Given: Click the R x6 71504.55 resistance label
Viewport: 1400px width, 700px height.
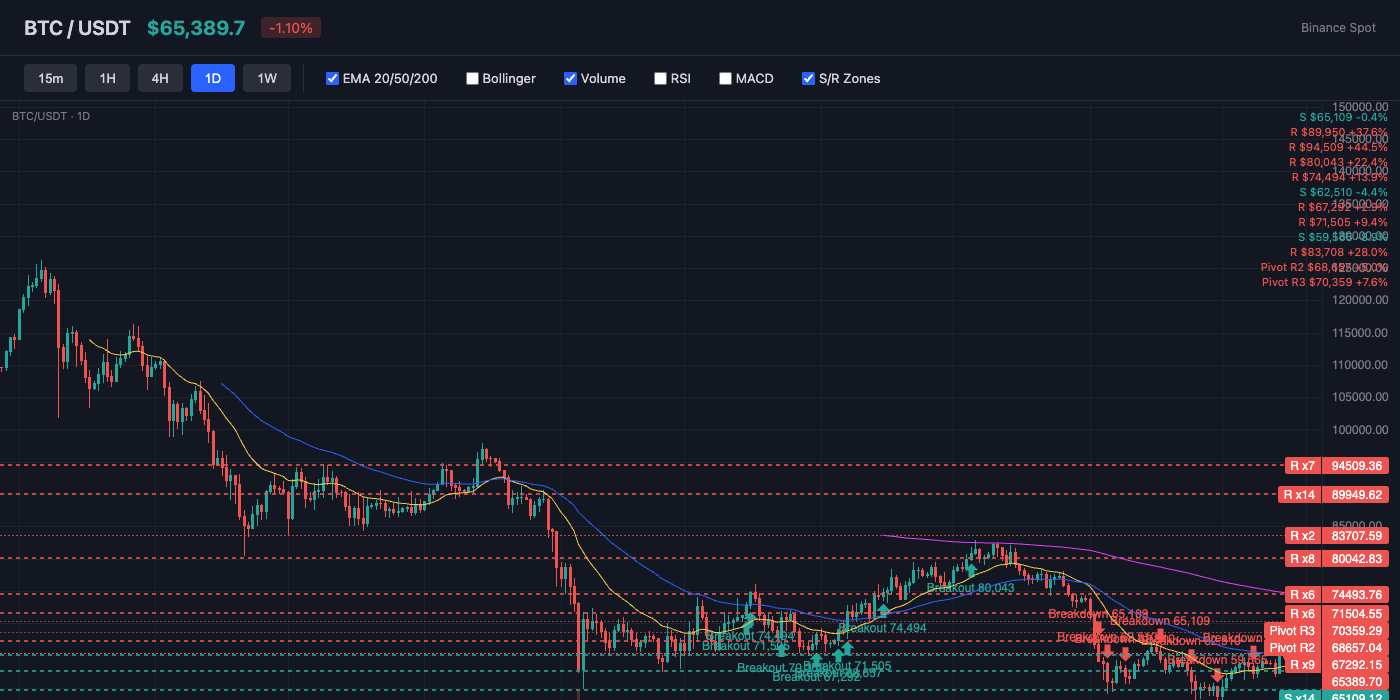Looking at the screenshot, I should [x=1336, y=613].
